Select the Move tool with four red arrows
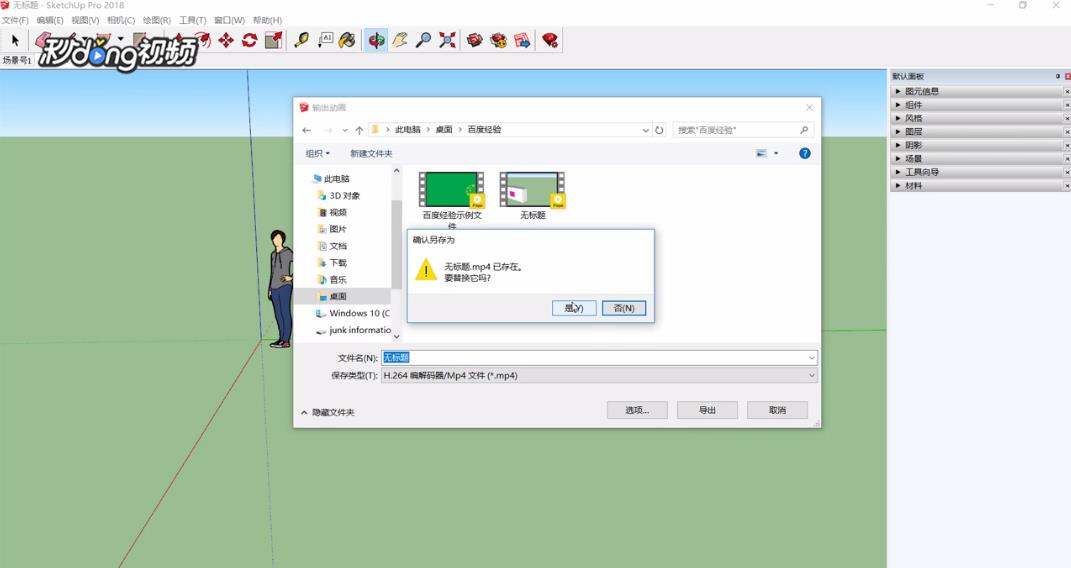Viewport: 1071px width, 568px height. coord(226,40)
